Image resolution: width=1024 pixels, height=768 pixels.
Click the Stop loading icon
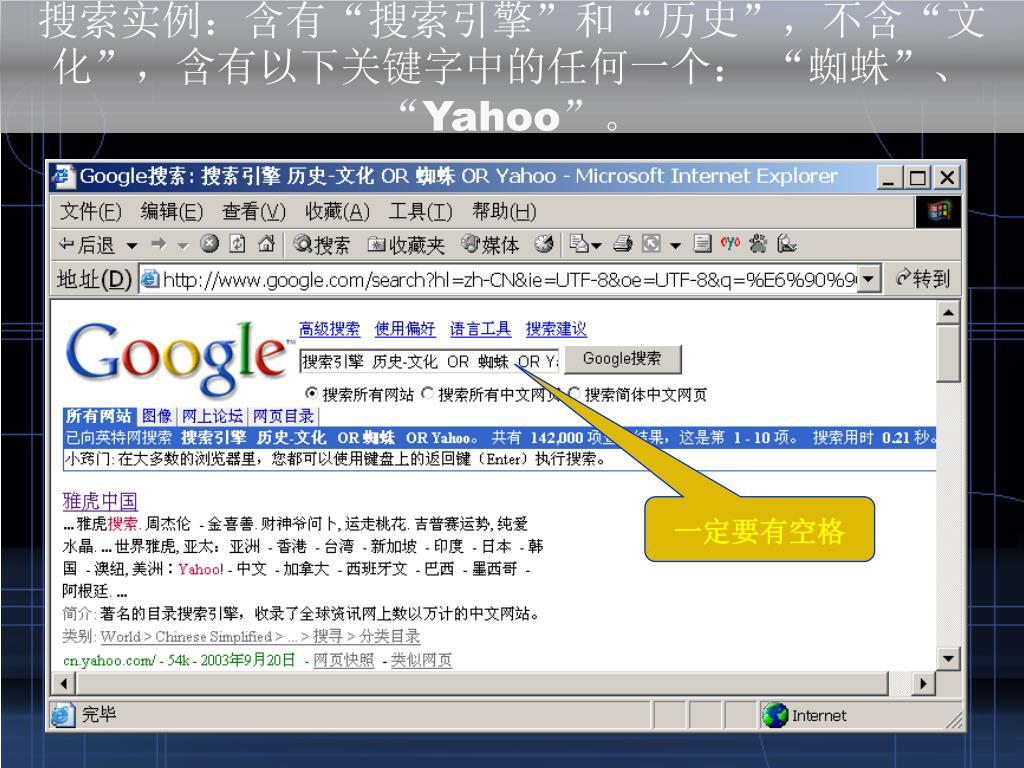pos(209,244)
